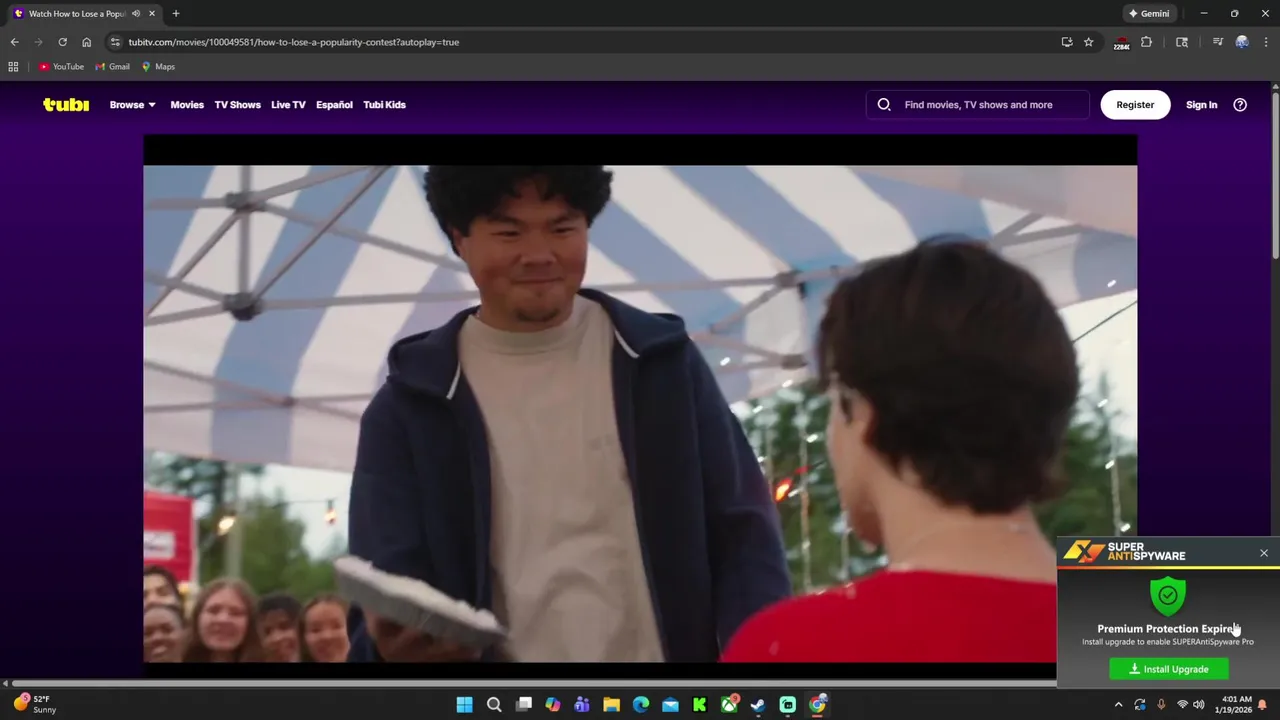Open the Extensions puzzle icon
The image size is (1280, 720).
click(1147, 42)
